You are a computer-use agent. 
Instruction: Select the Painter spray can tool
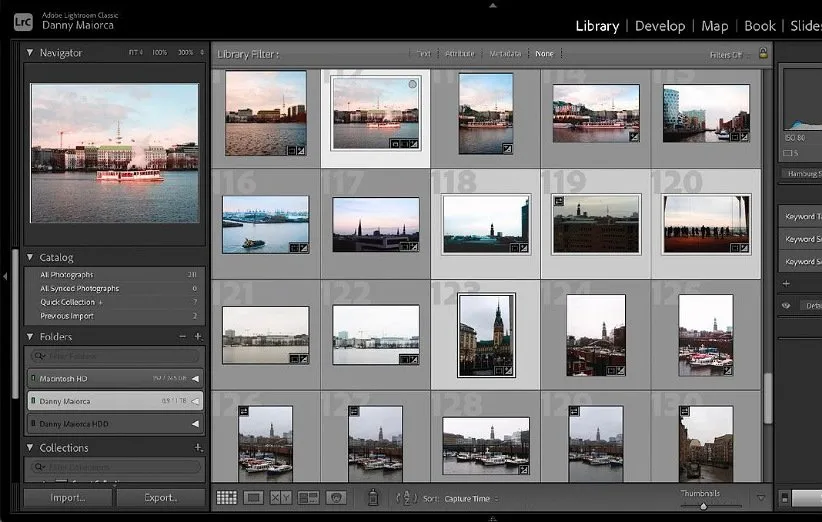pos(373,497)
